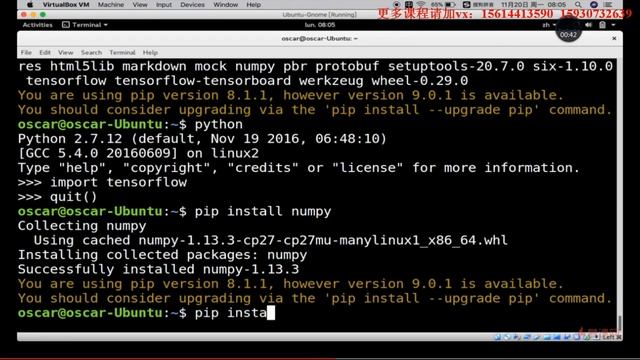Expand the zh input source dropdown
Viewport: 640px width, 360px height.
(x=549, y=25)
